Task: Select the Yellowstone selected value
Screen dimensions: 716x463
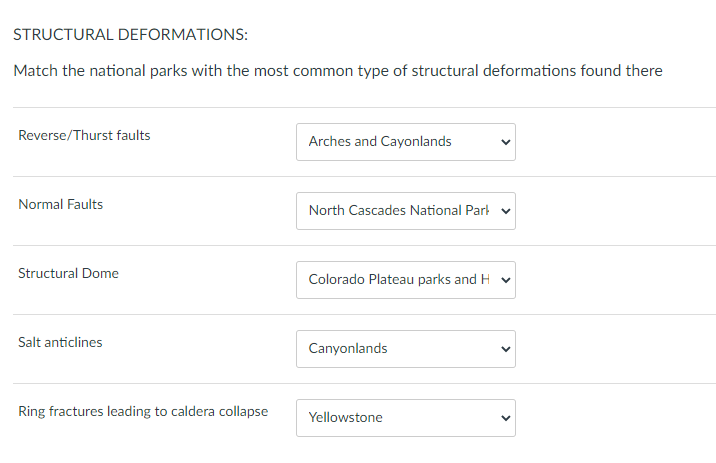Action: (346, 418)
